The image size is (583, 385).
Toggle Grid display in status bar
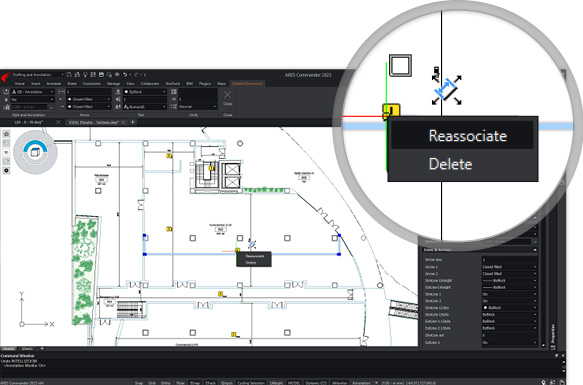[152, 382]
